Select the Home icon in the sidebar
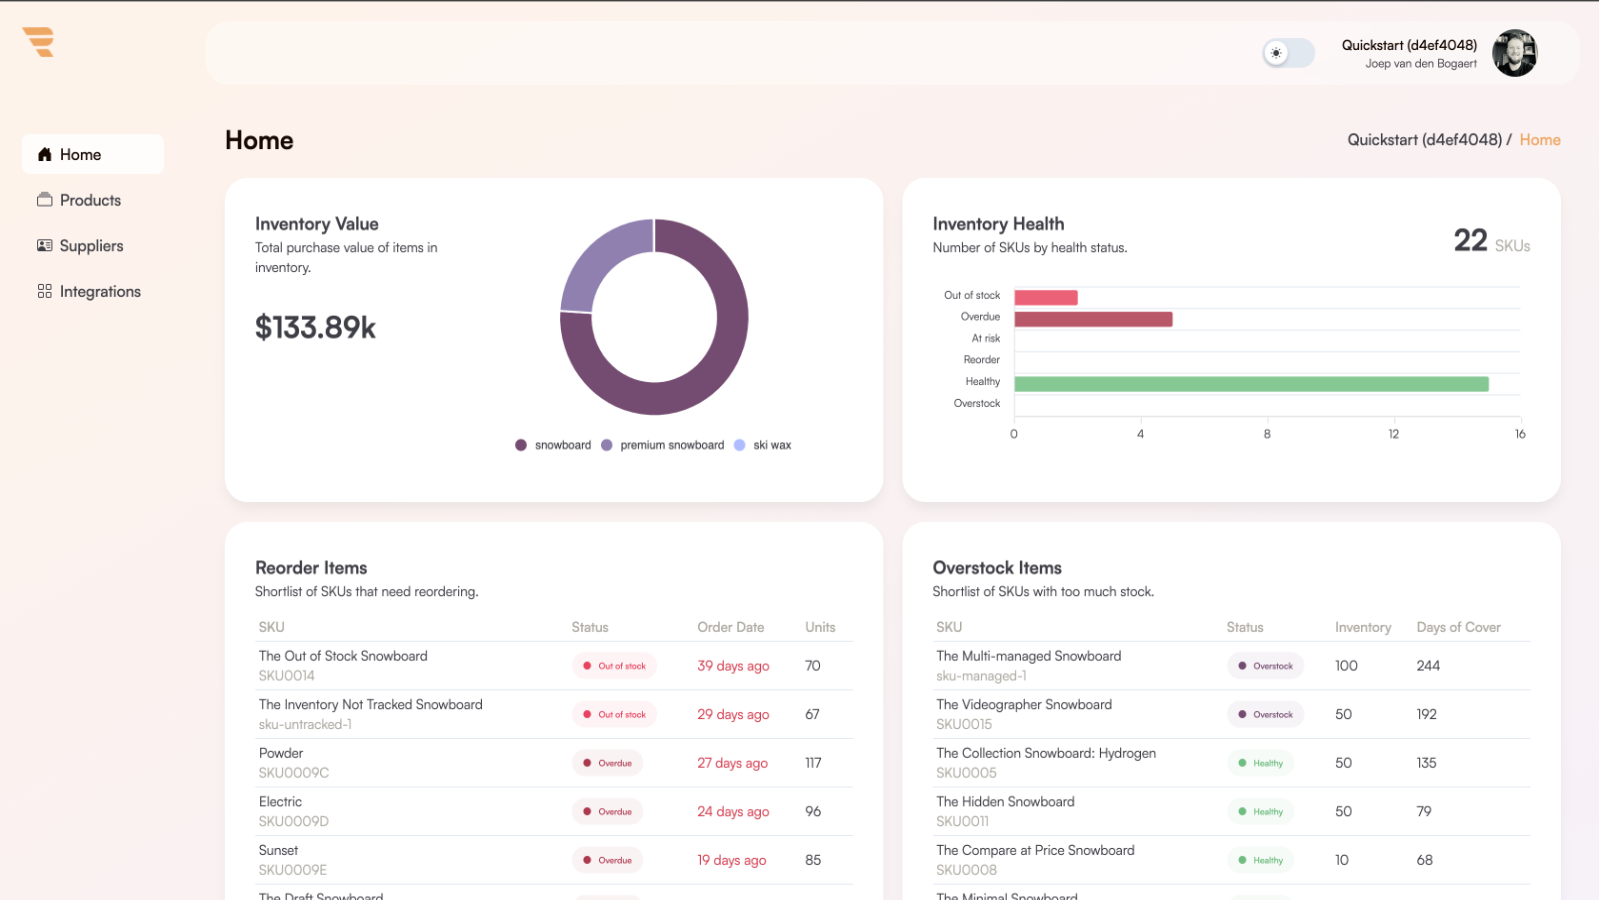Screen dimensions: 1600x900 click(44, 154)
